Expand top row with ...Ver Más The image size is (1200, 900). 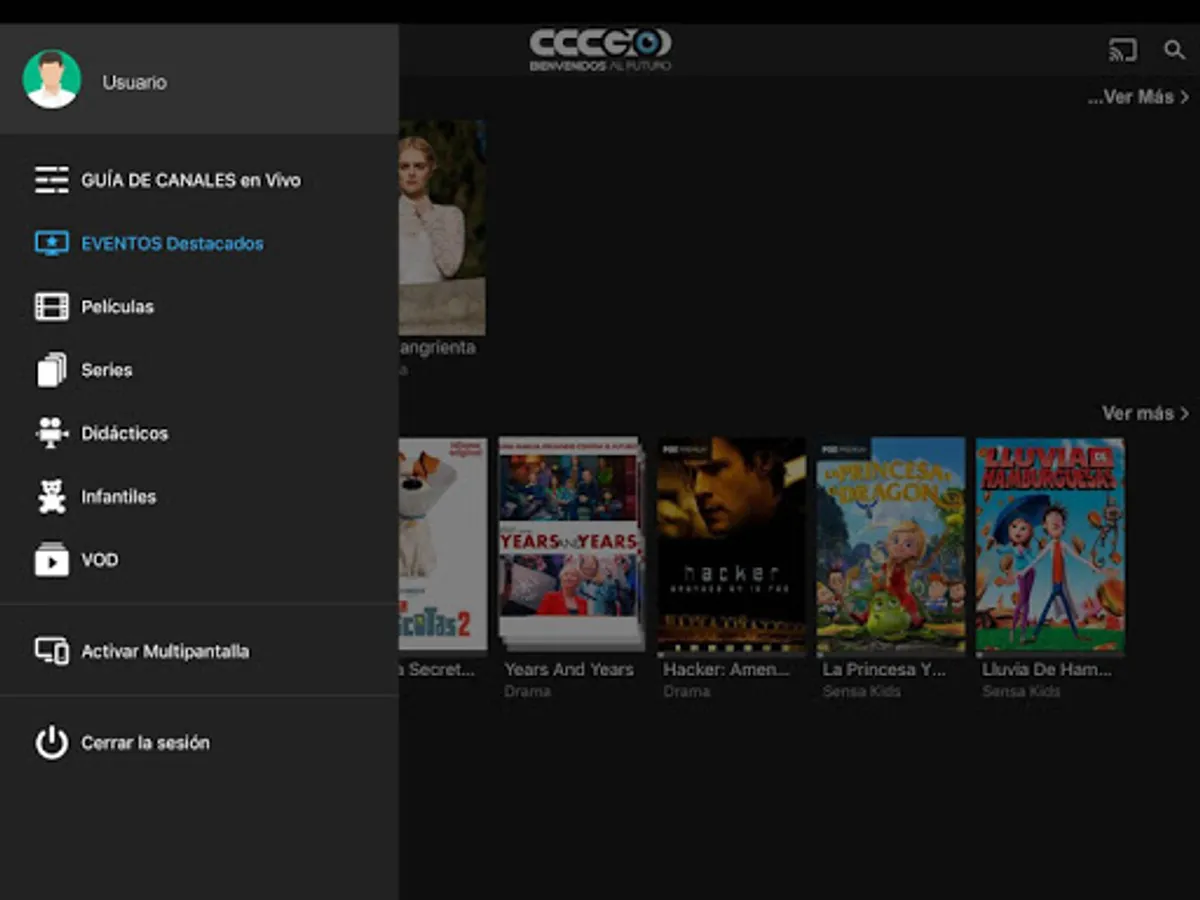tap(1138, 97)
